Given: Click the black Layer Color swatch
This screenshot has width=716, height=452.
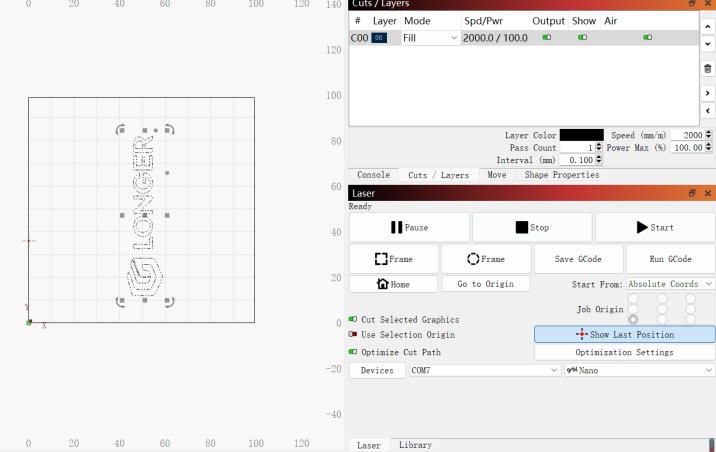Looking at the screenshot, I should click(x=581, y=135).
